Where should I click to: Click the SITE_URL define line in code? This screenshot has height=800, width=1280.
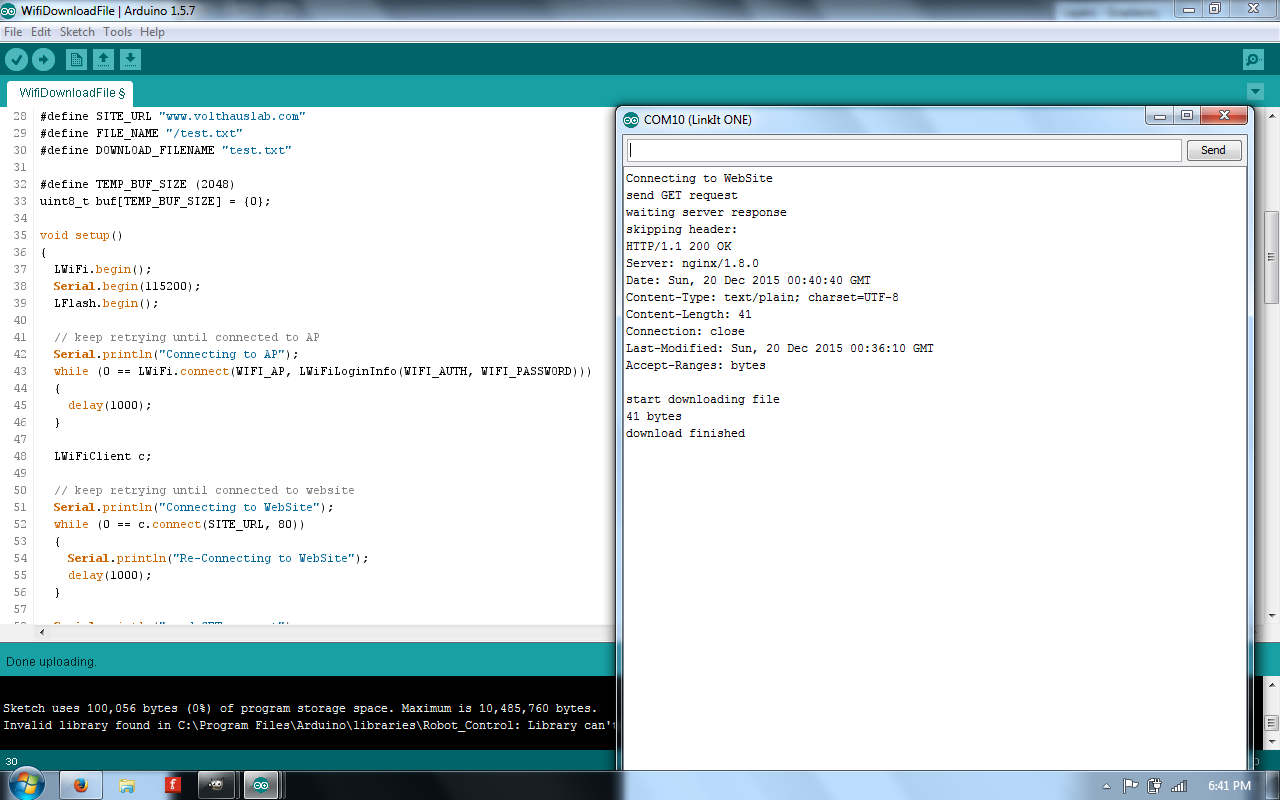coord(172,116)
